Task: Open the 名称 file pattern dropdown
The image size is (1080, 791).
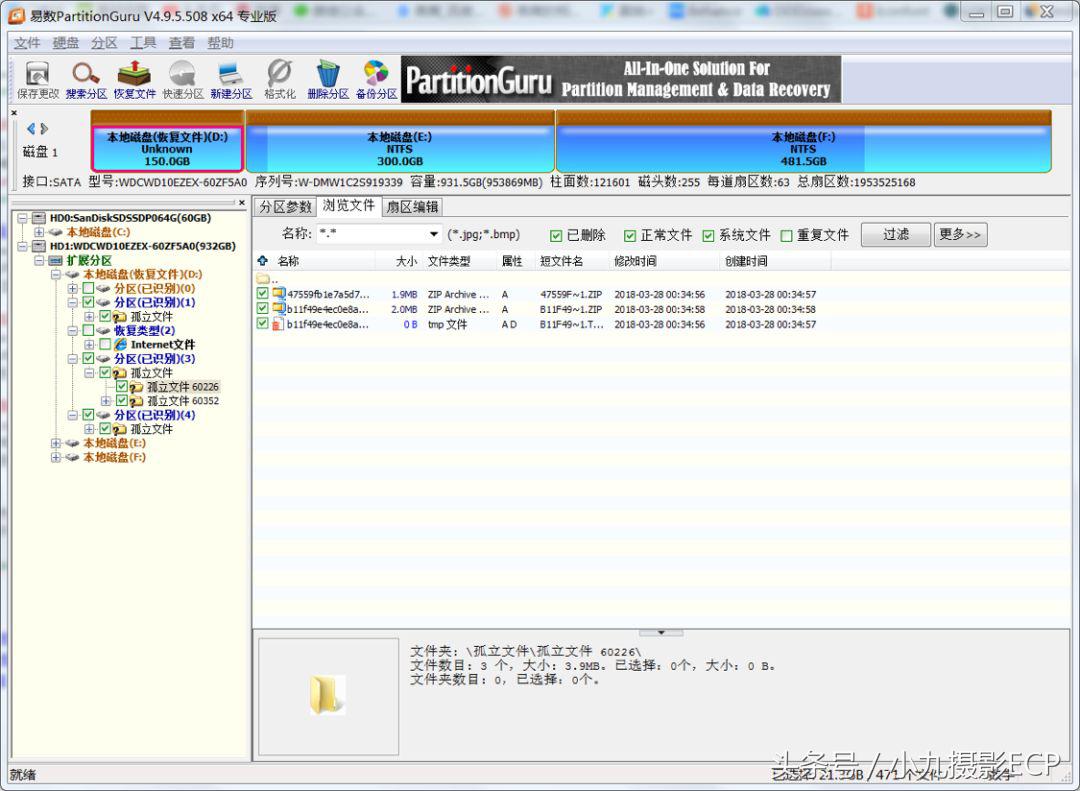Action: 434,235
